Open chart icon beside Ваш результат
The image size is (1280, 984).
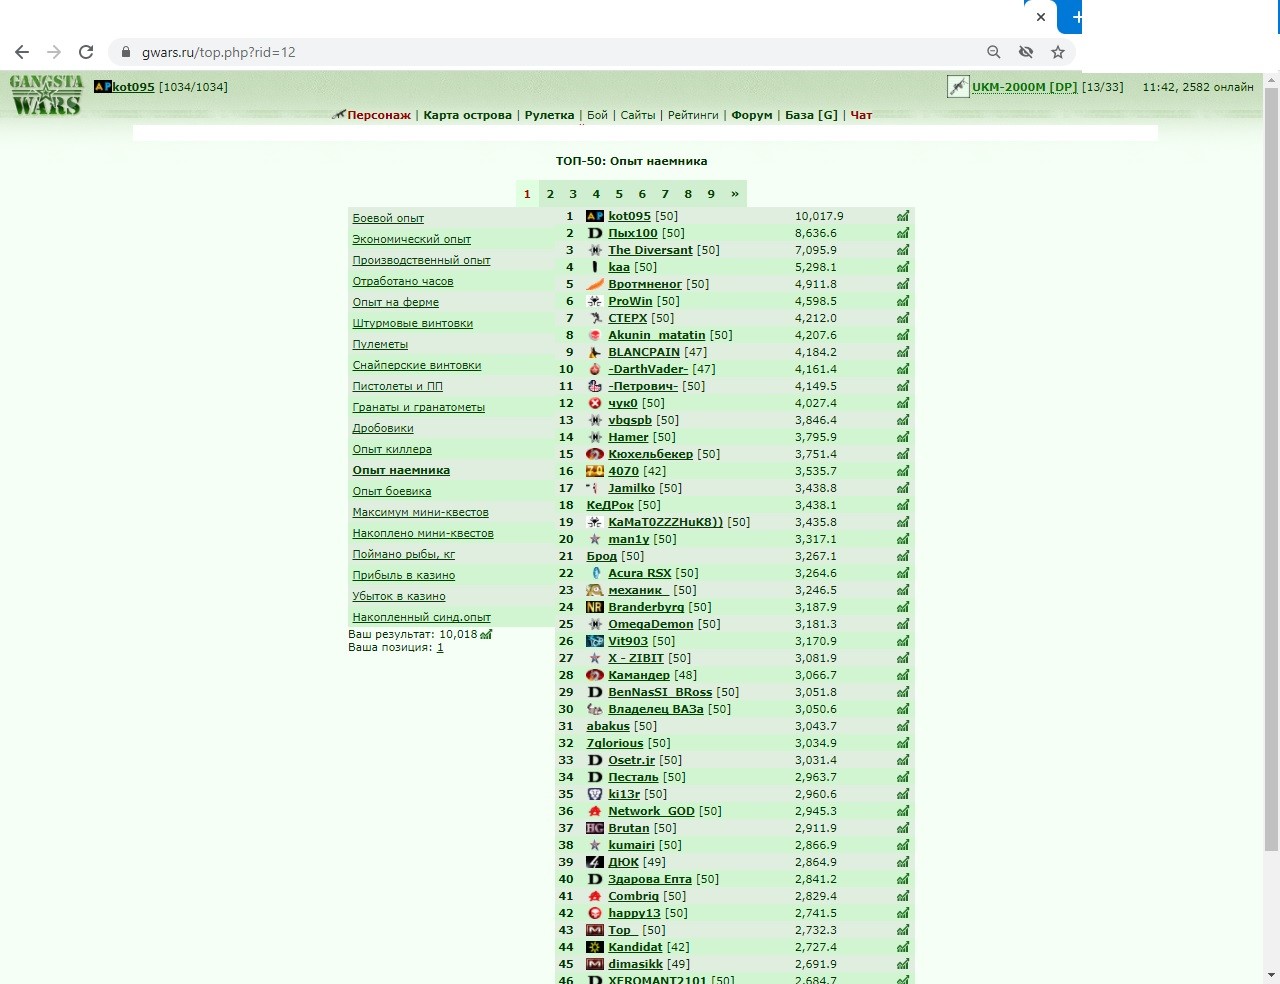(486, 634)
